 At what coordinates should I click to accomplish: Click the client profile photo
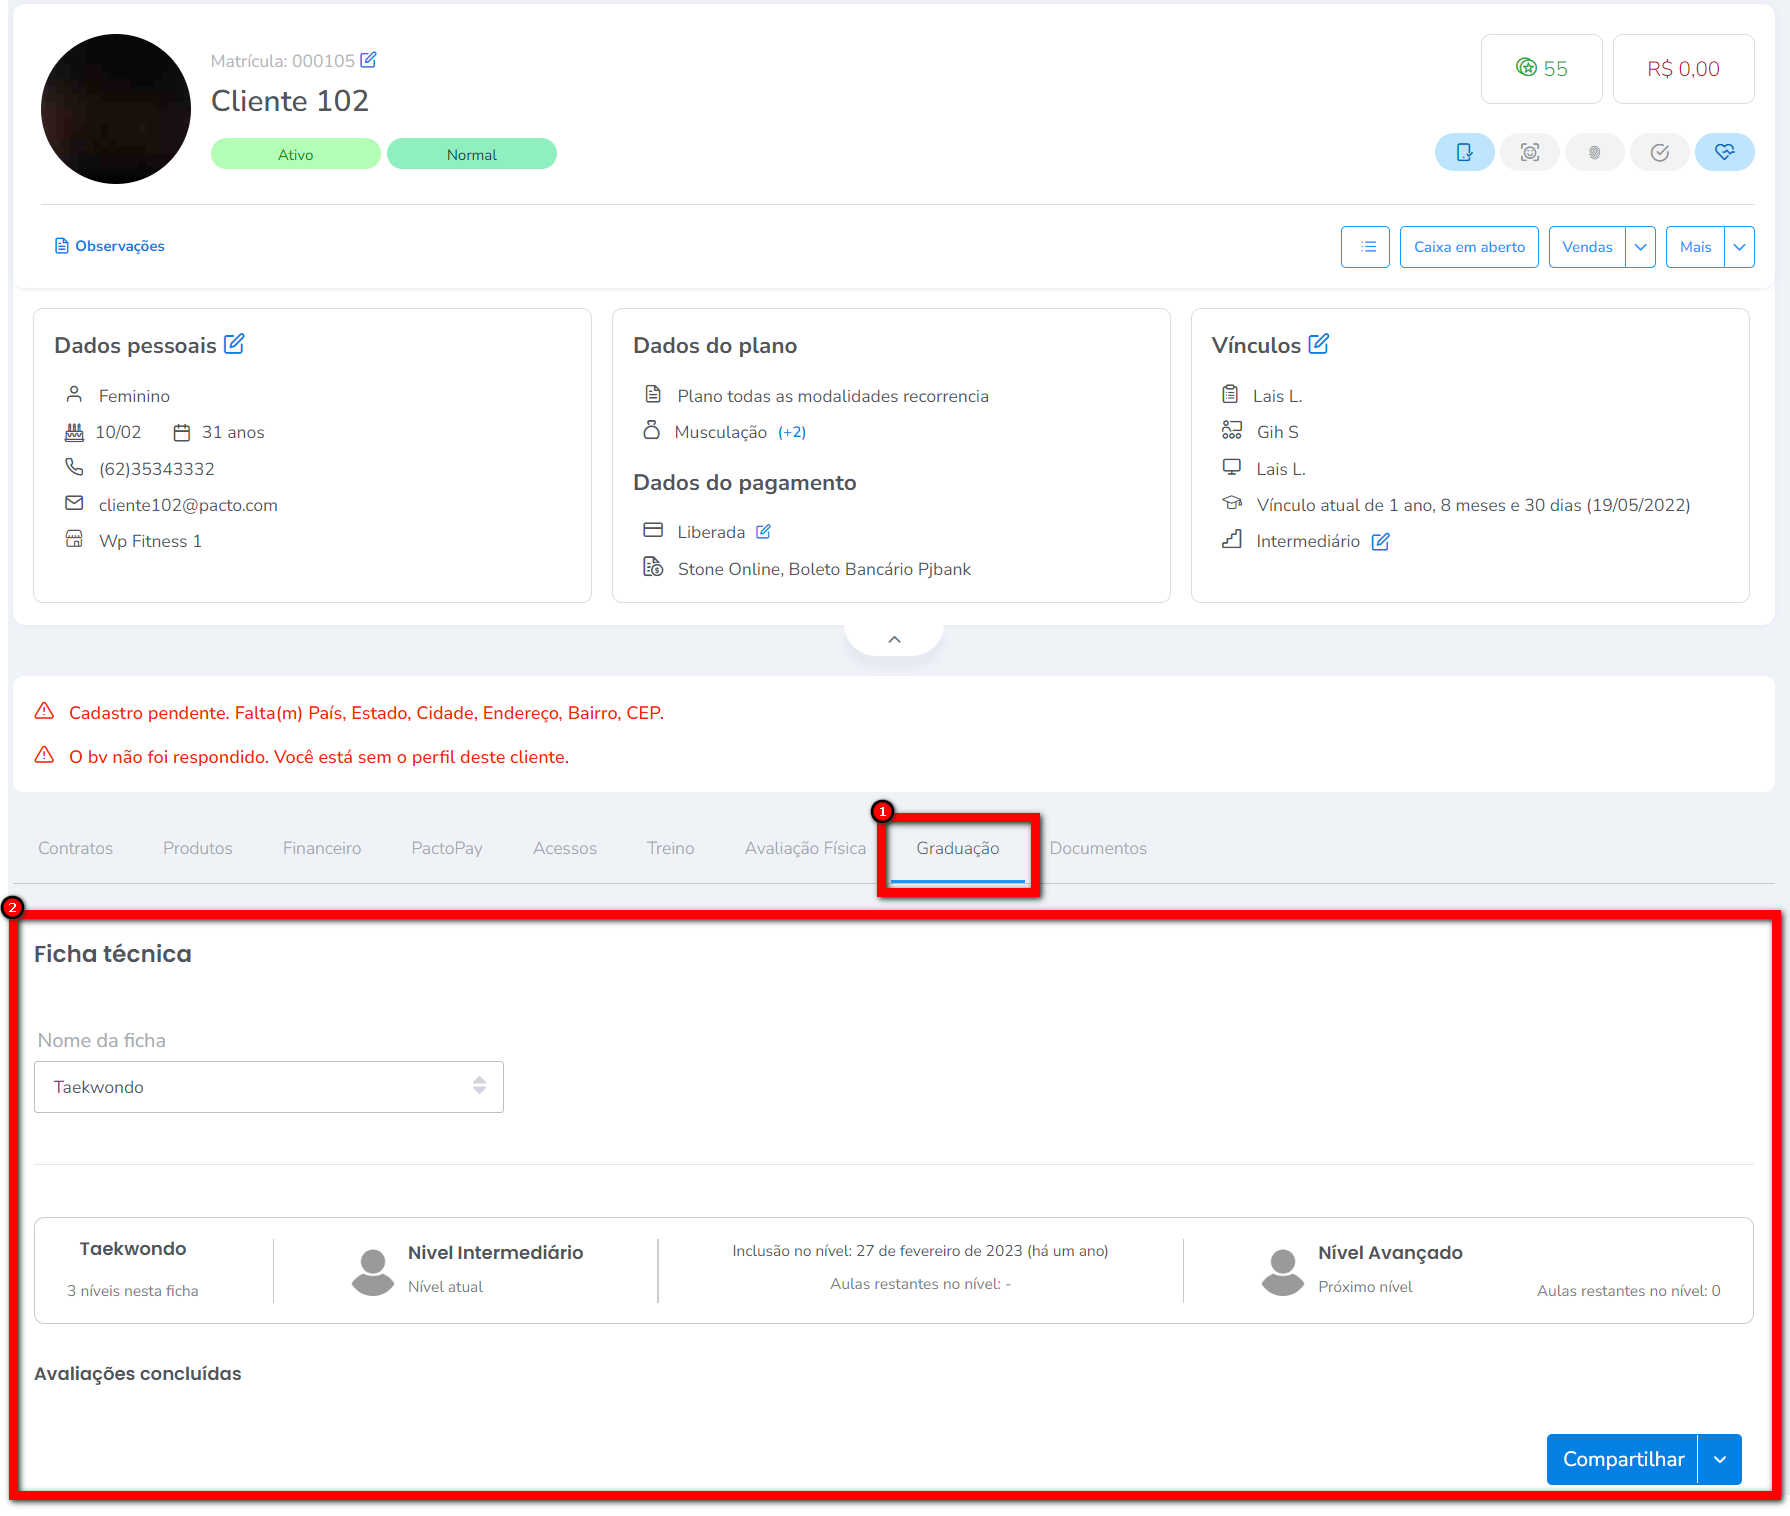116,109
